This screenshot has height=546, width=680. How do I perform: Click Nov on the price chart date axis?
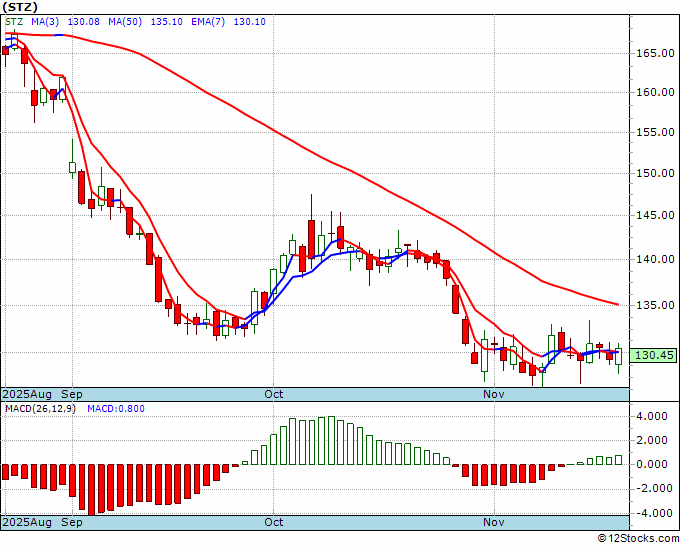(x=494, y=394)
